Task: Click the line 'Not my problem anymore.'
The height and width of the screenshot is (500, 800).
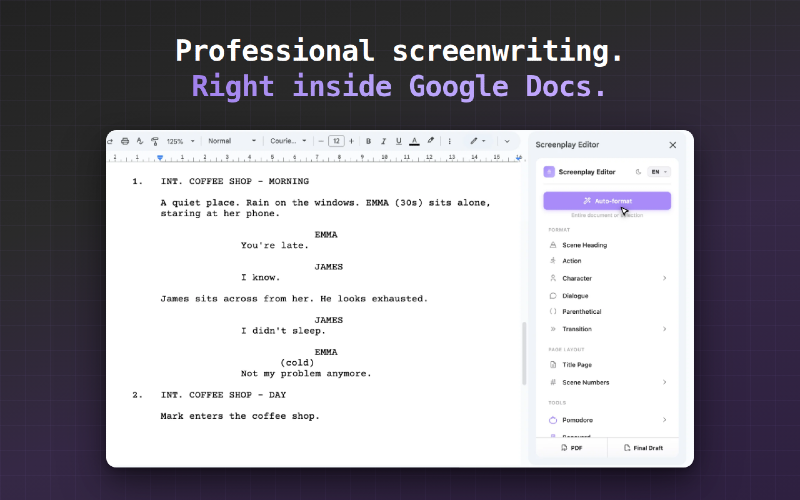Action: click(x=306, y=374)
